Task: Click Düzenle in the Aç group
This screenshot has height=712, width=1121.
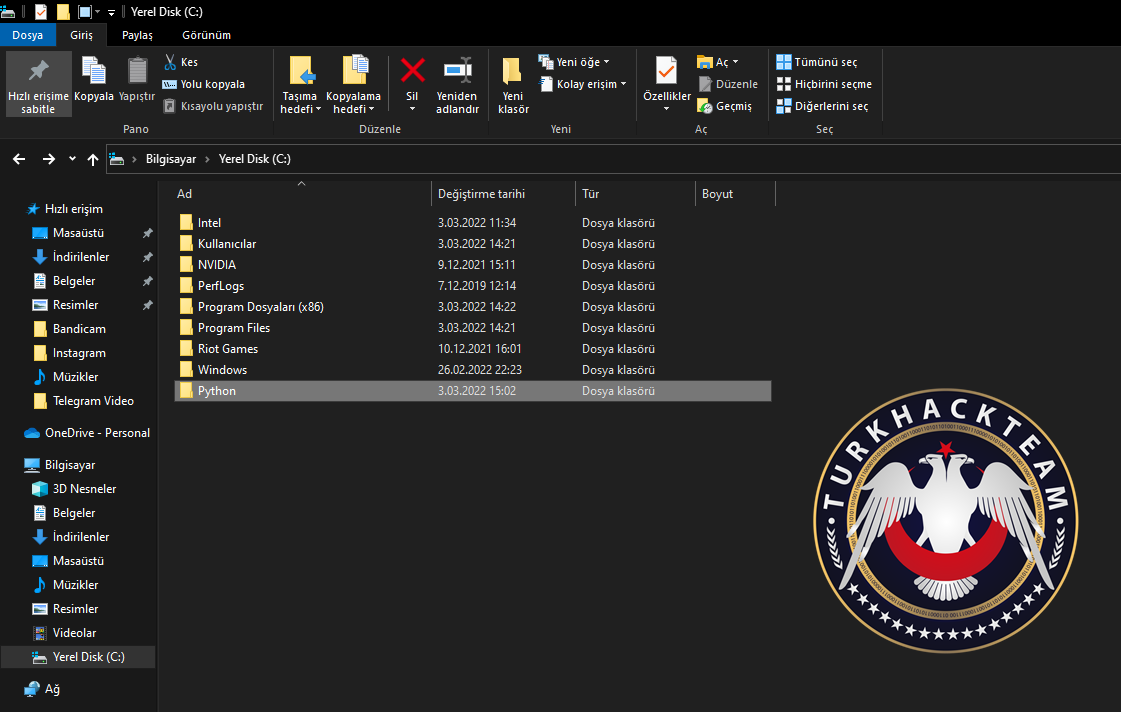Action: (x=728, y=84)
